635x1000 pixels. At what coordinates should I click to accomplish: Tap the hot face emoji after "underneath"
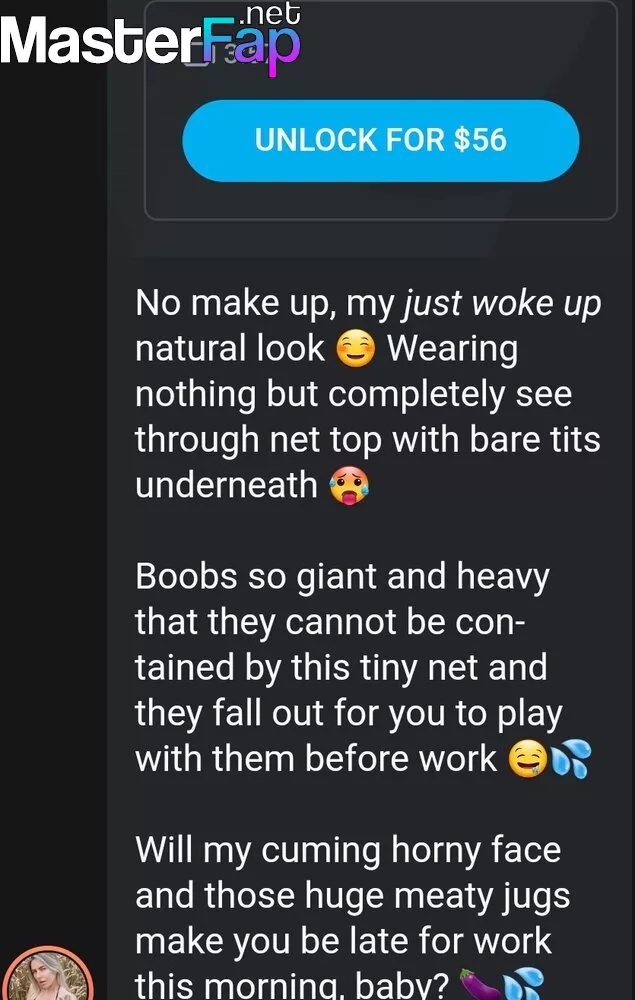point(349,485)
